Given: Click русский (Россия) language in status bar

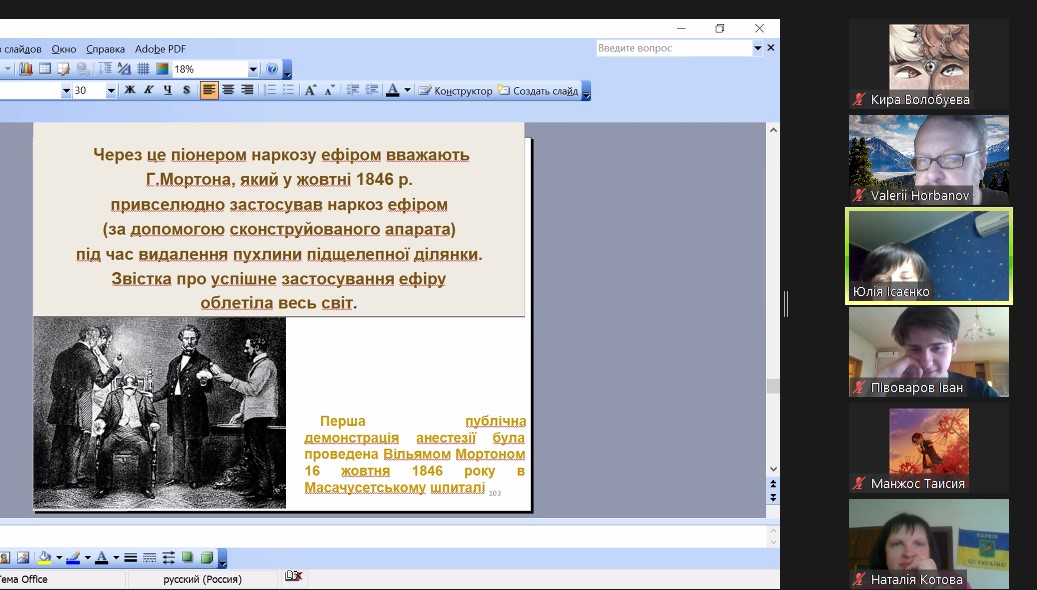Looking at the screenshot, I should tap(202, 579).
